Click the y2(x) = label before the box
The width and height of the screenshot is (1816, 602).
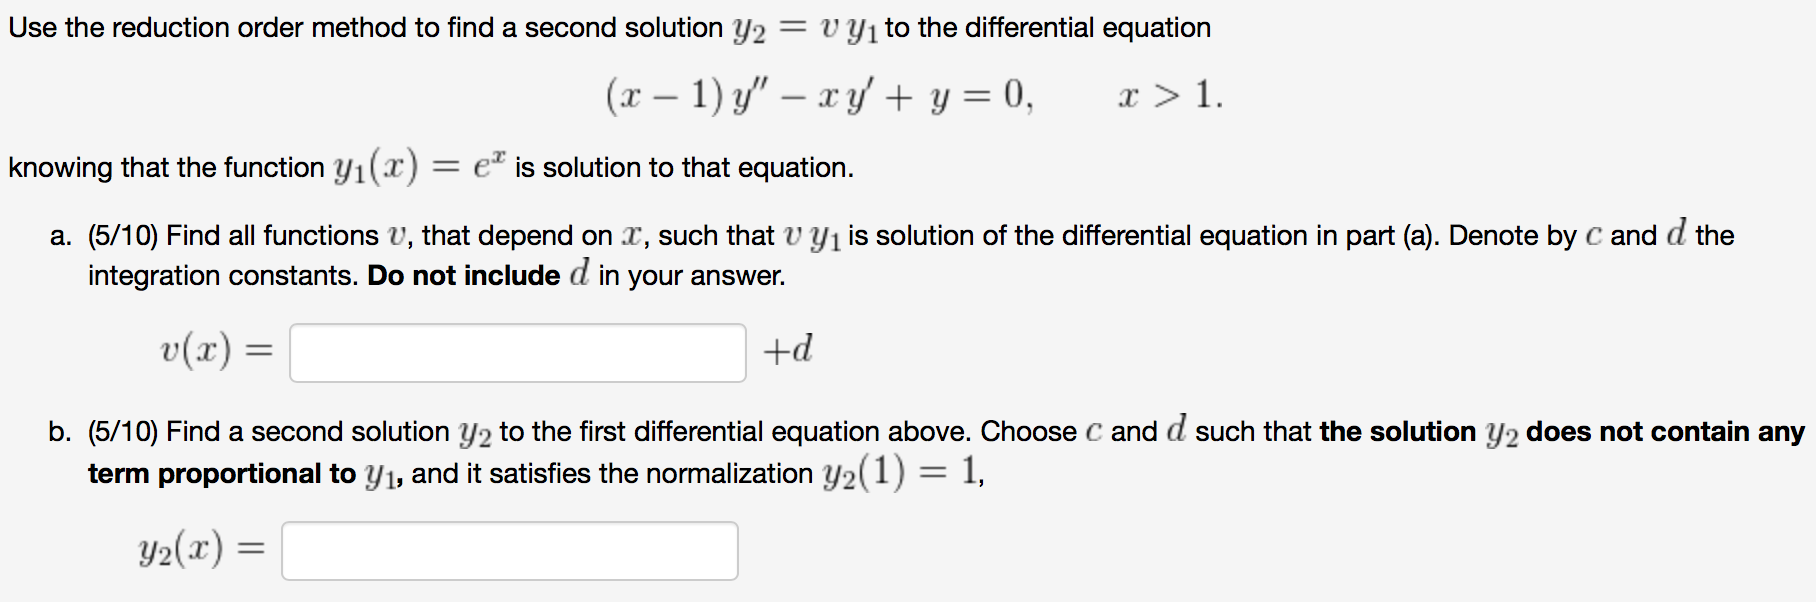point(198,548)
